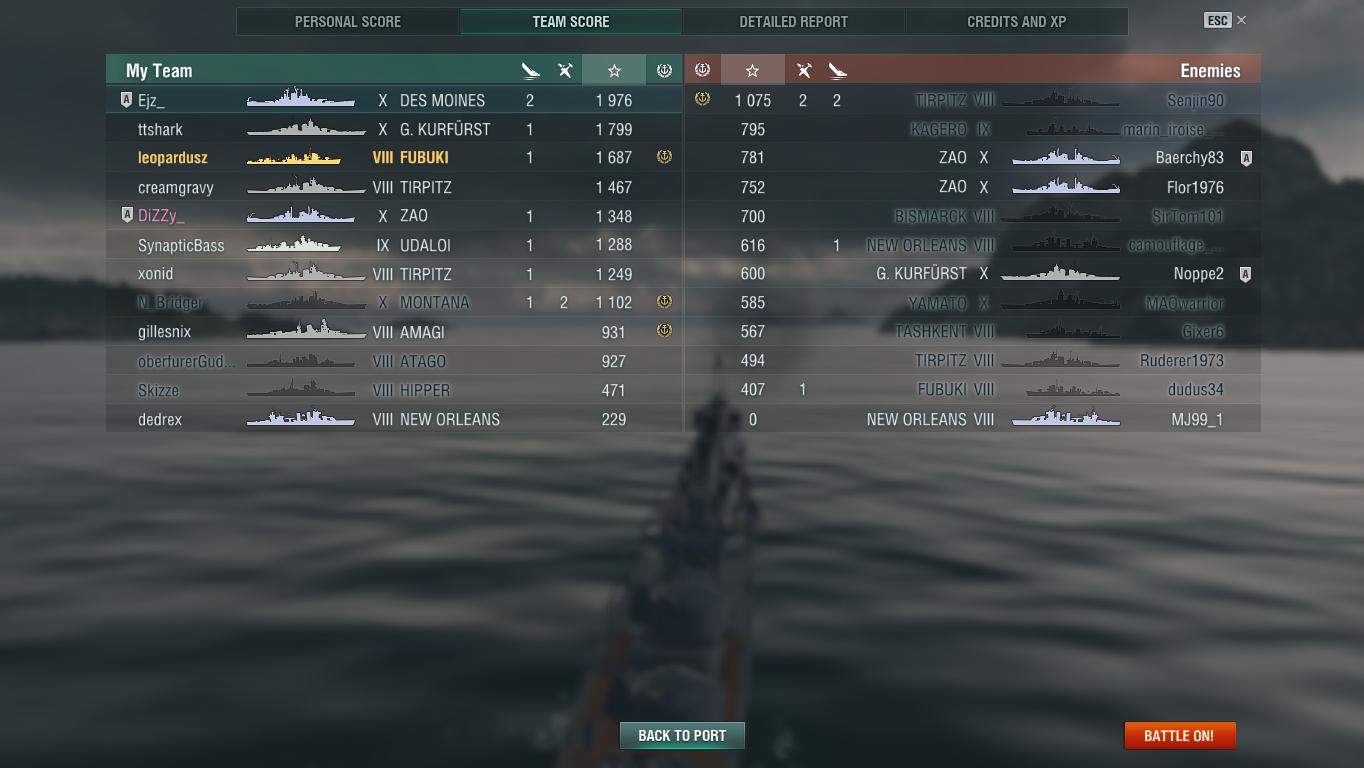Select the Team Score tab
The image size is (1364, 768).
pyautogui.click(x=571, y=21)
